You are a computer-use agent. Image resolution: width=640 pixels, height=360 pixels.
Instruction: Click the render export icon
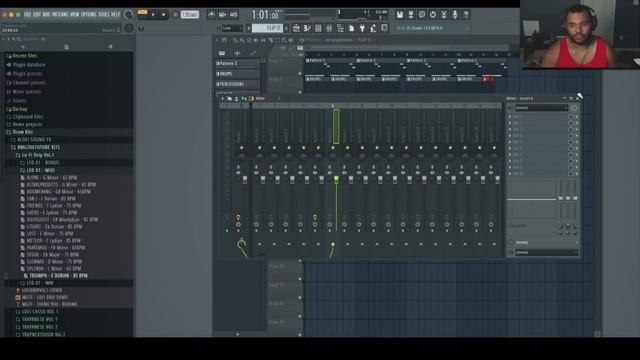(411, 15)
